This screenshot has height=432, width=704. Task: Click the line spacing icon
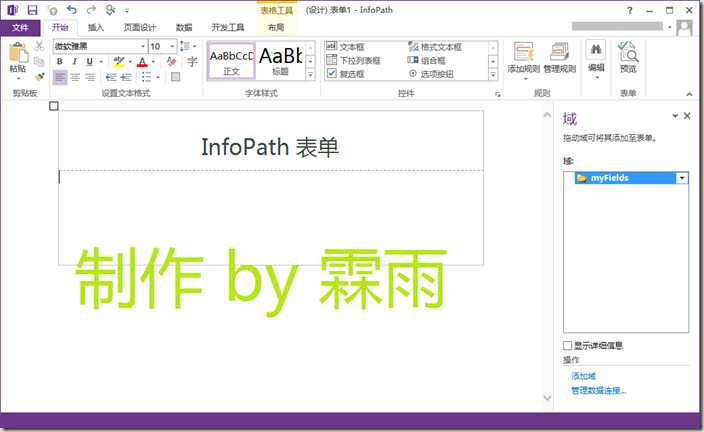[185, 46]
